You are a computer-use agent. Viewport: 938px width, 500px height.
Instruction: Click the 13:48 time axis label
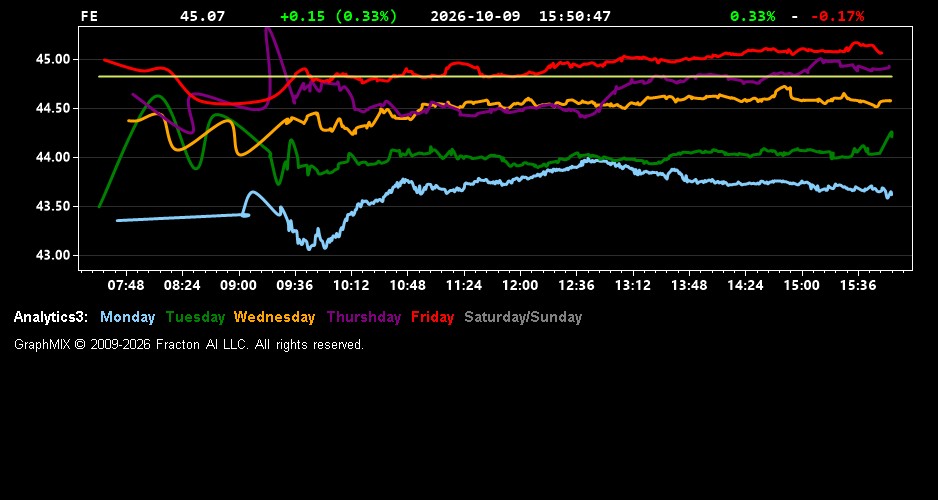[689, 285]
